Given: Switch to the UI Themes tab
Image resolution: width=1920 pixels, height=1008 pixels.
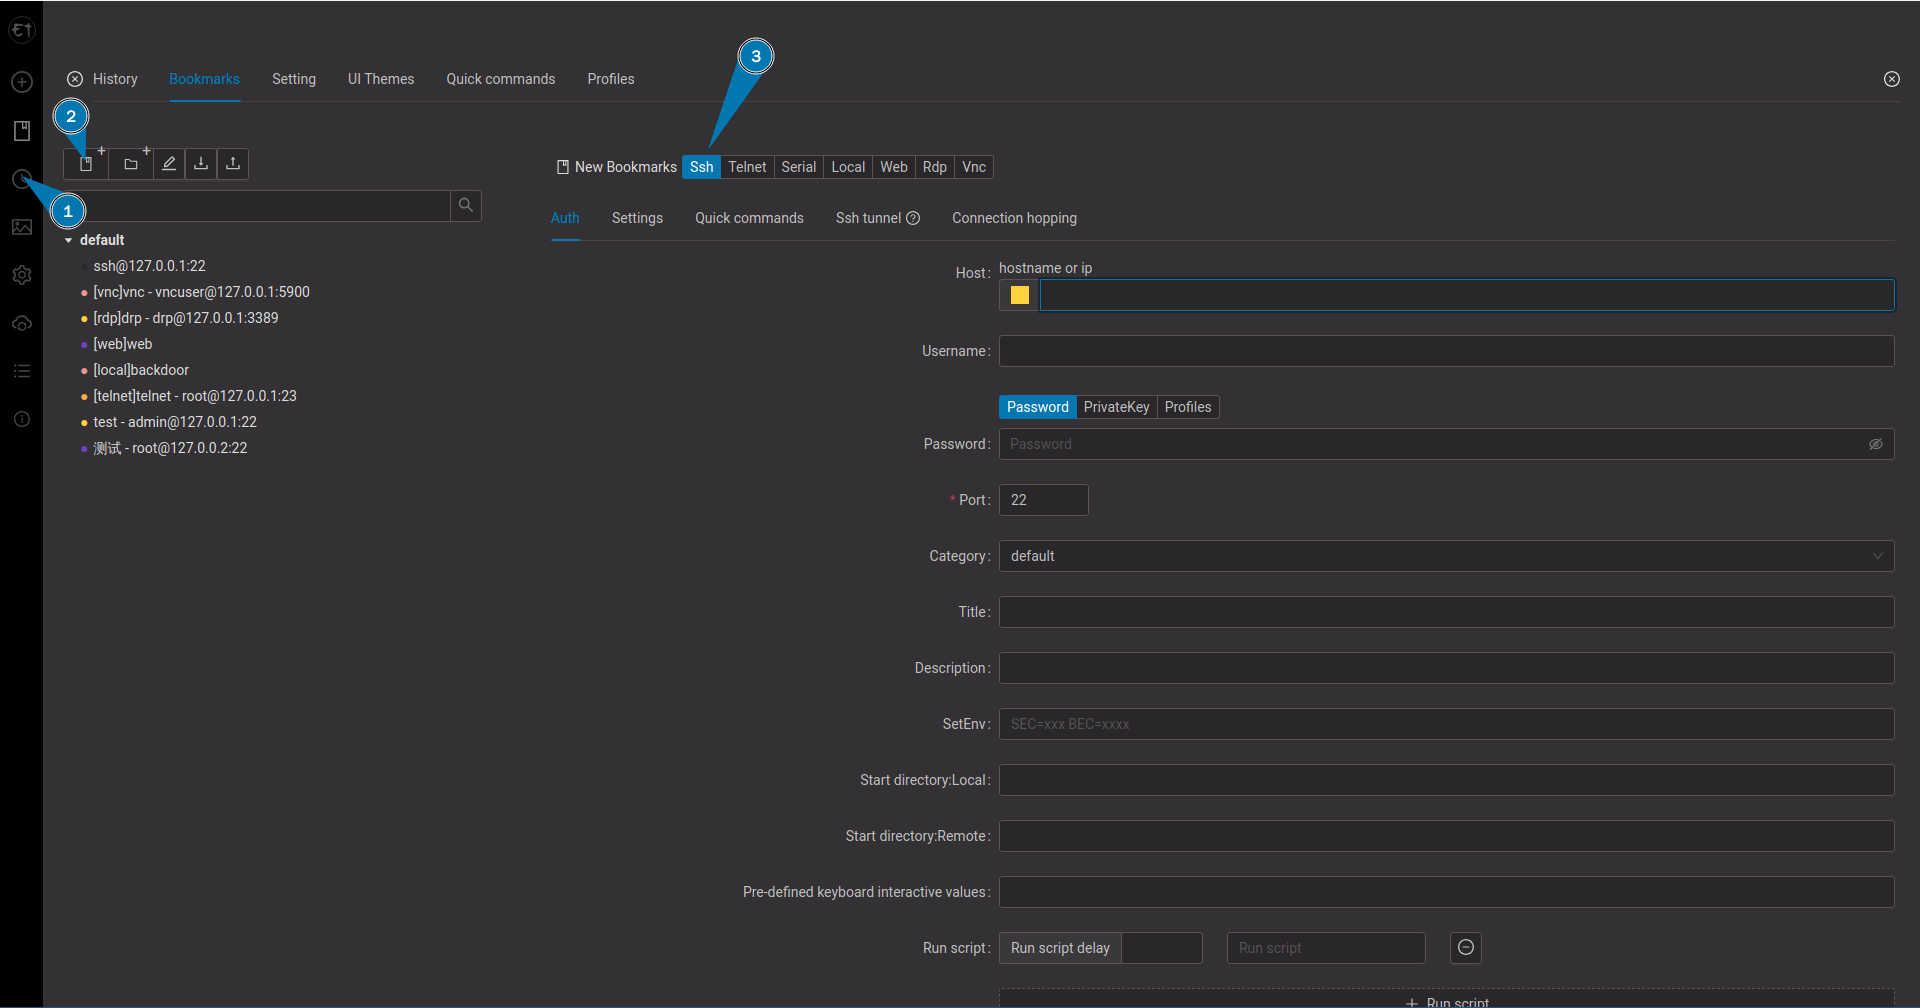Looking at the screenshot, I should point(381,79).
